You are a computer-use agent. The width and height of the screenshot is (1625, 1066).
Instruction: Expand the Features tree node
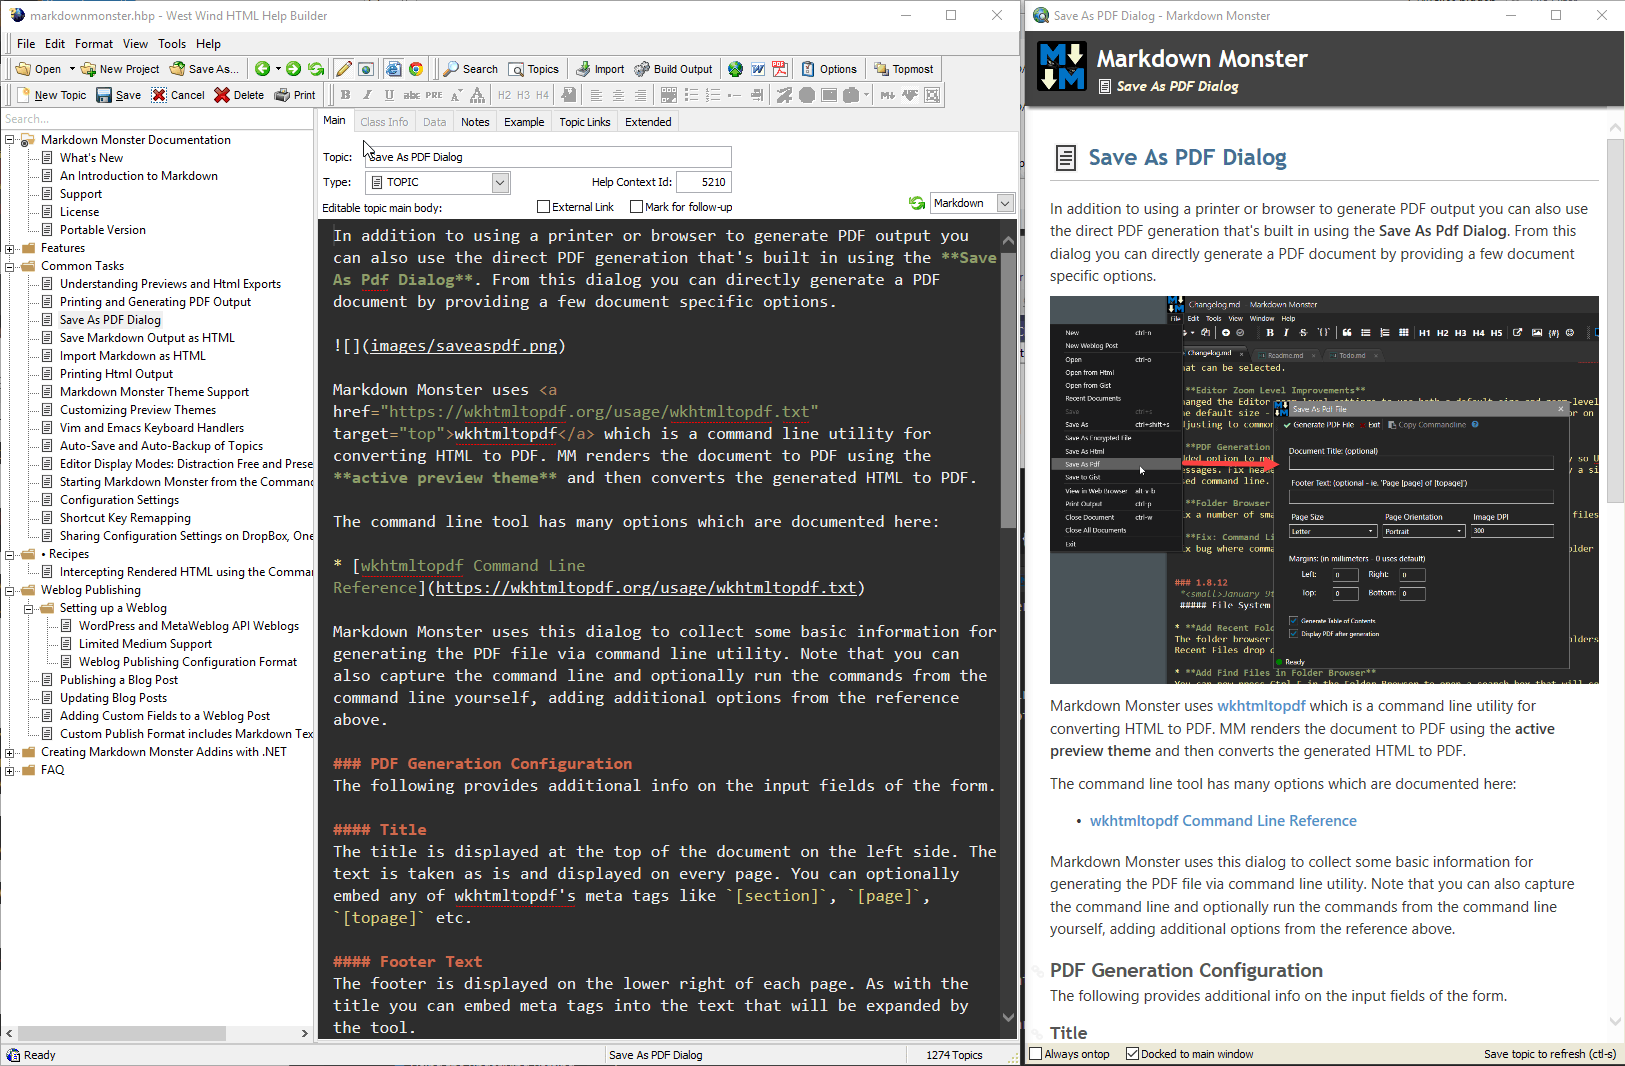(10, 248)
